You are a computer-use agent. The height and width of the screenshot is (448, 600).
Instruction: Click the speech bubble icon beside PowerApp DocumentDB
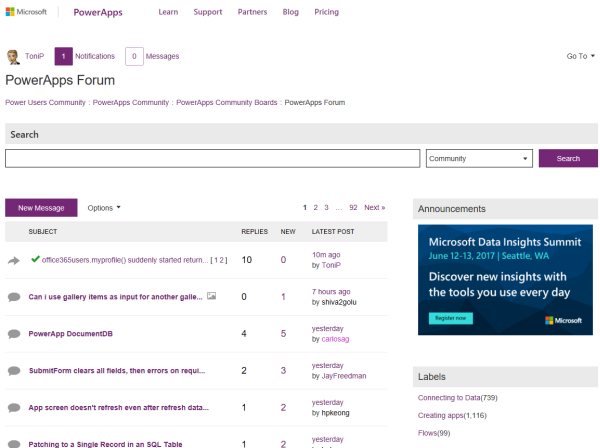[14, 334]
